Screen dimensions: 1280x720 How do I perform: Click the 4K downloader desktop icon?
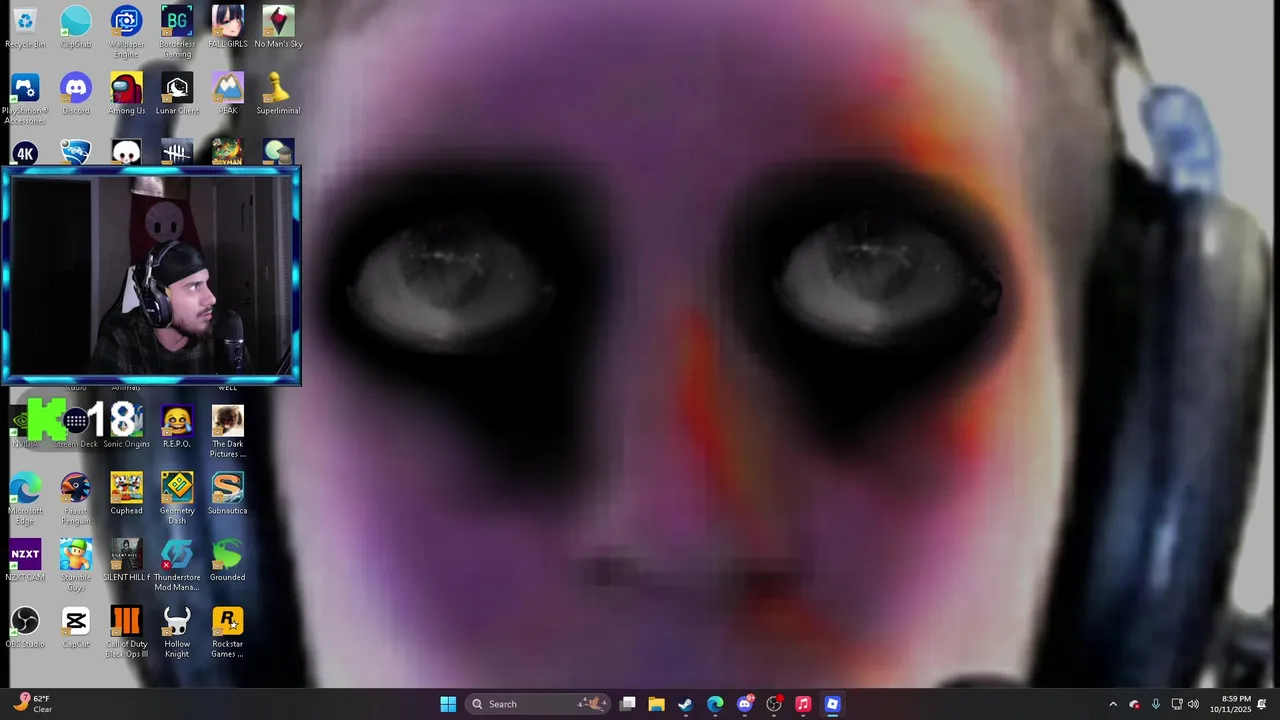(25, 153)
